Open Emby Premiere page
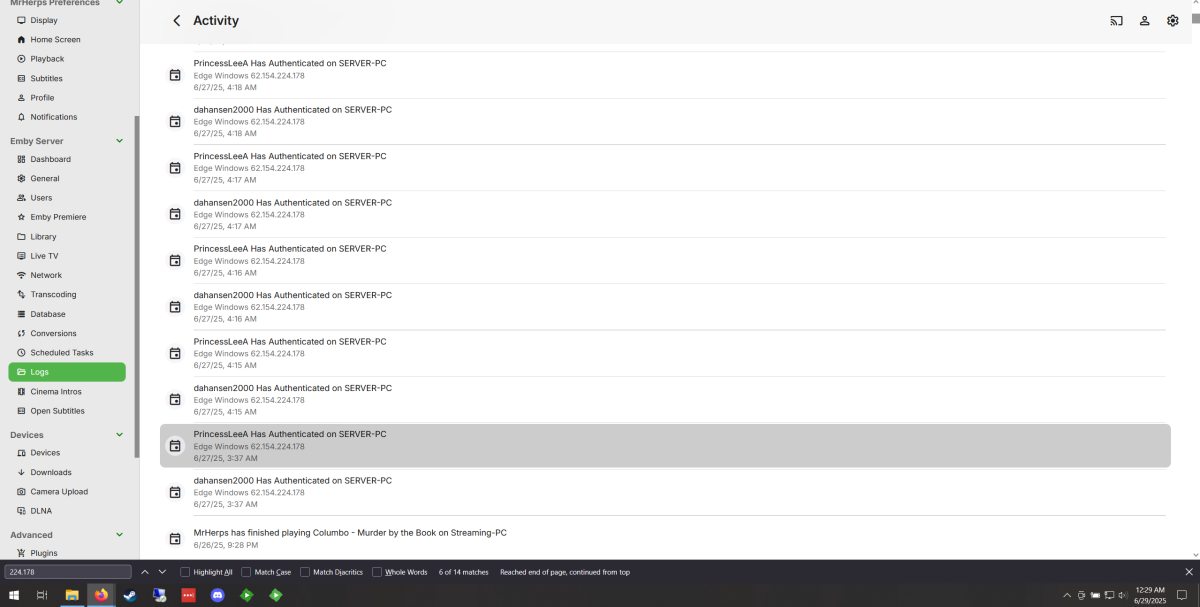 [67, 217]
